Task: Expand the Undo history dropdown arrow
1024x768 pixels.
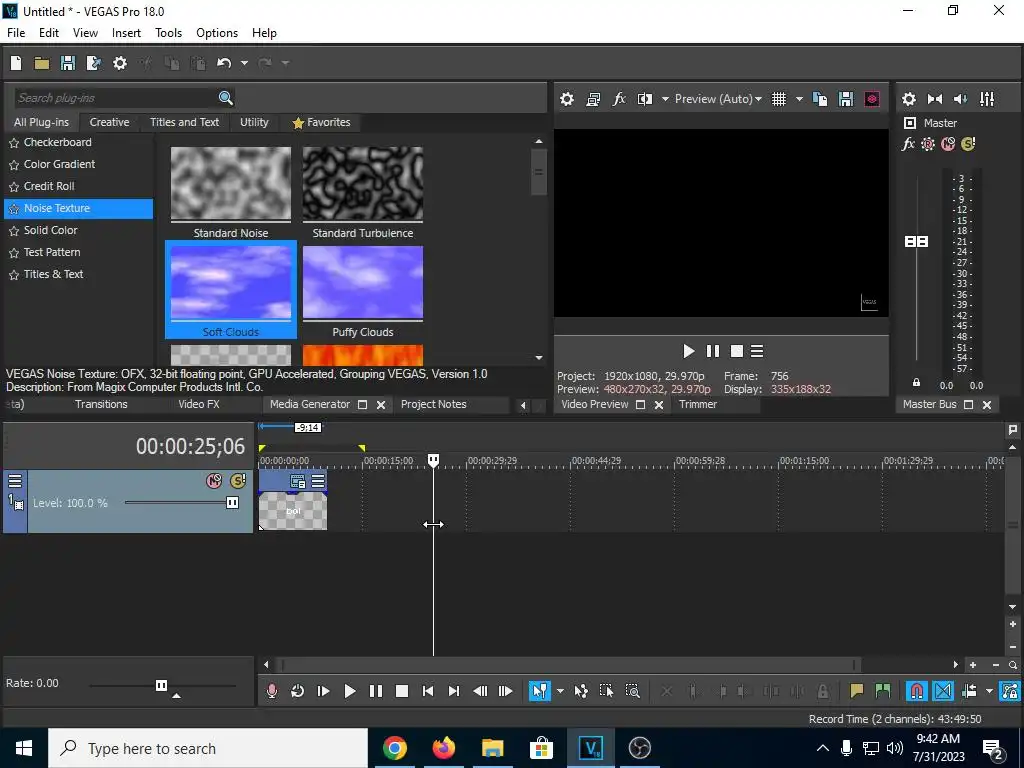Action: click(244, 63)
